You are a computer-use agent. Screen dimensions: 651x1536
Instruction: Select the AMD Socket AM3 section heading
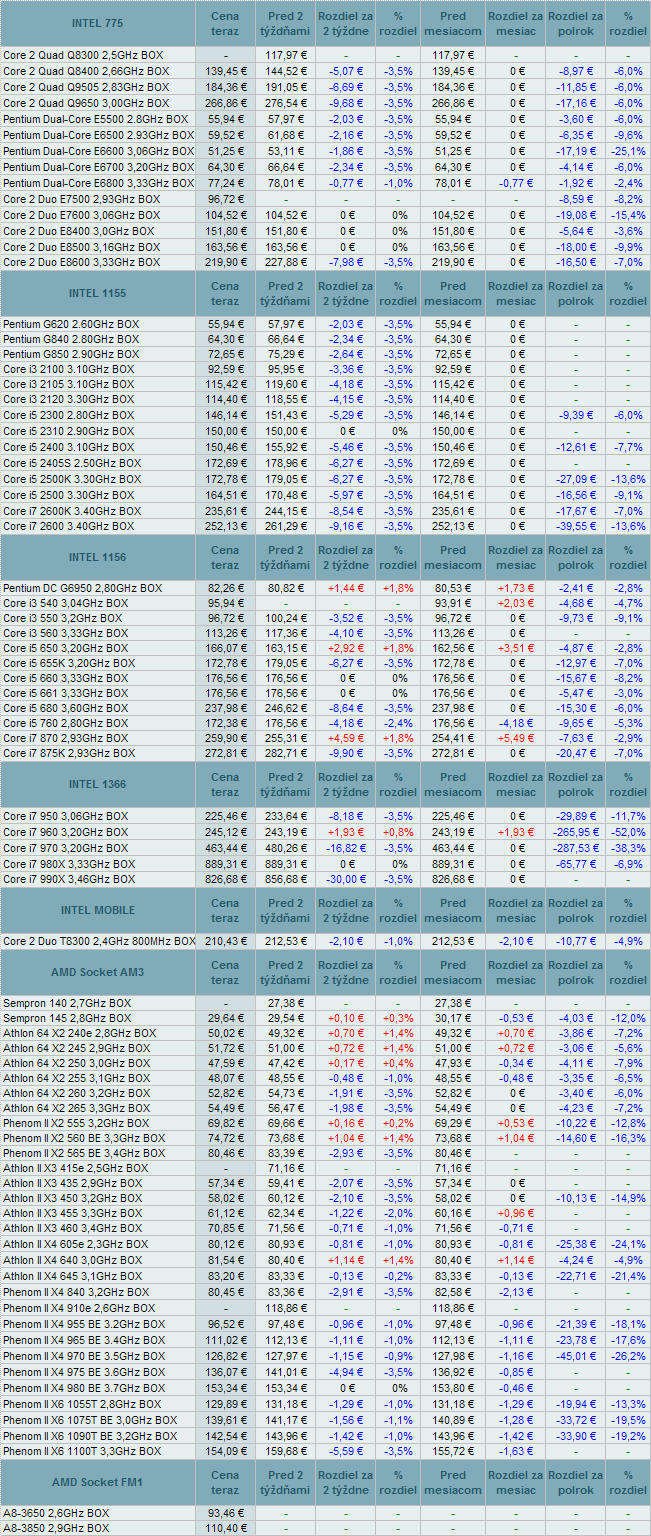coord(98,972)
